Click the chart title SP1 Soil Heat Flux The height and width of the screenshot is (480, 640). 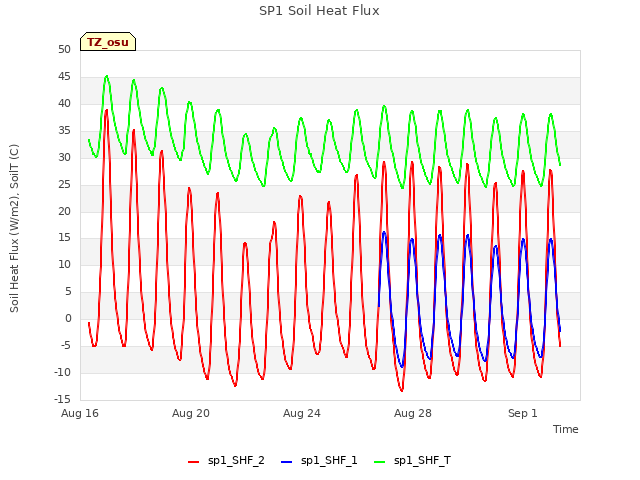pos(319,11)
